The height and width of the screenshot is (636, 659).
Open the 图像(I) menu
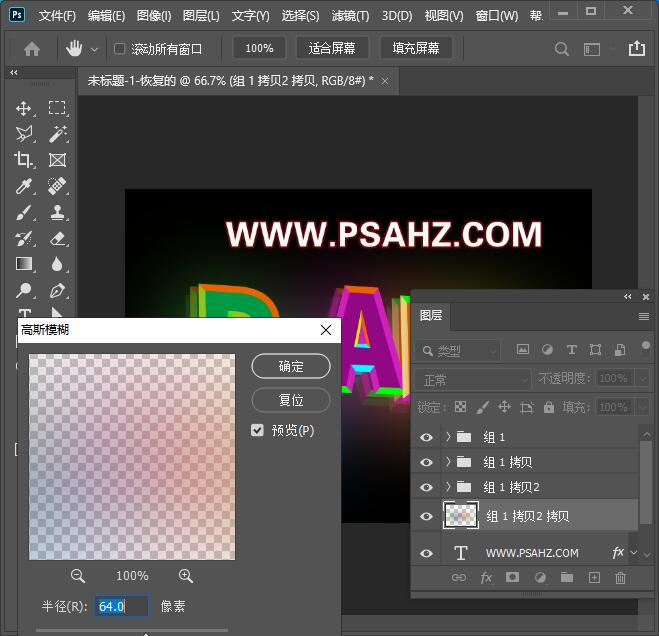154,16
